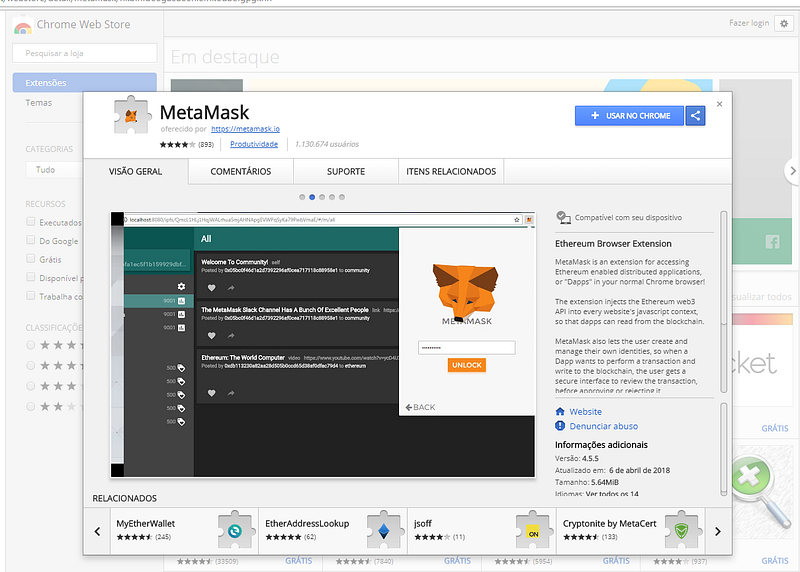This screenshot has width=800, height=572.
Task: Open the Website link
Action: click(x=585, y=412)
